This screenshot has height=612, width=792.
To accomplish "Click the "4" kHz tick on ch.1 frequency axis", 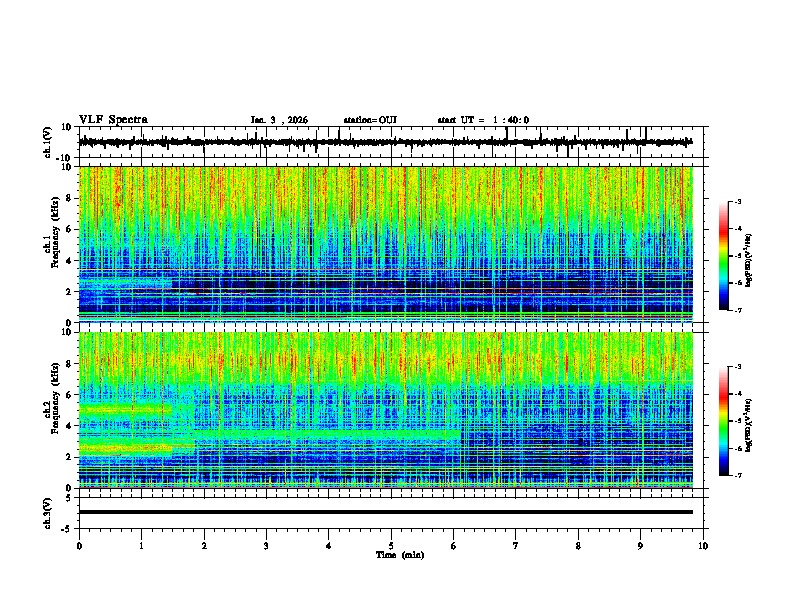I will click(69, 261).
